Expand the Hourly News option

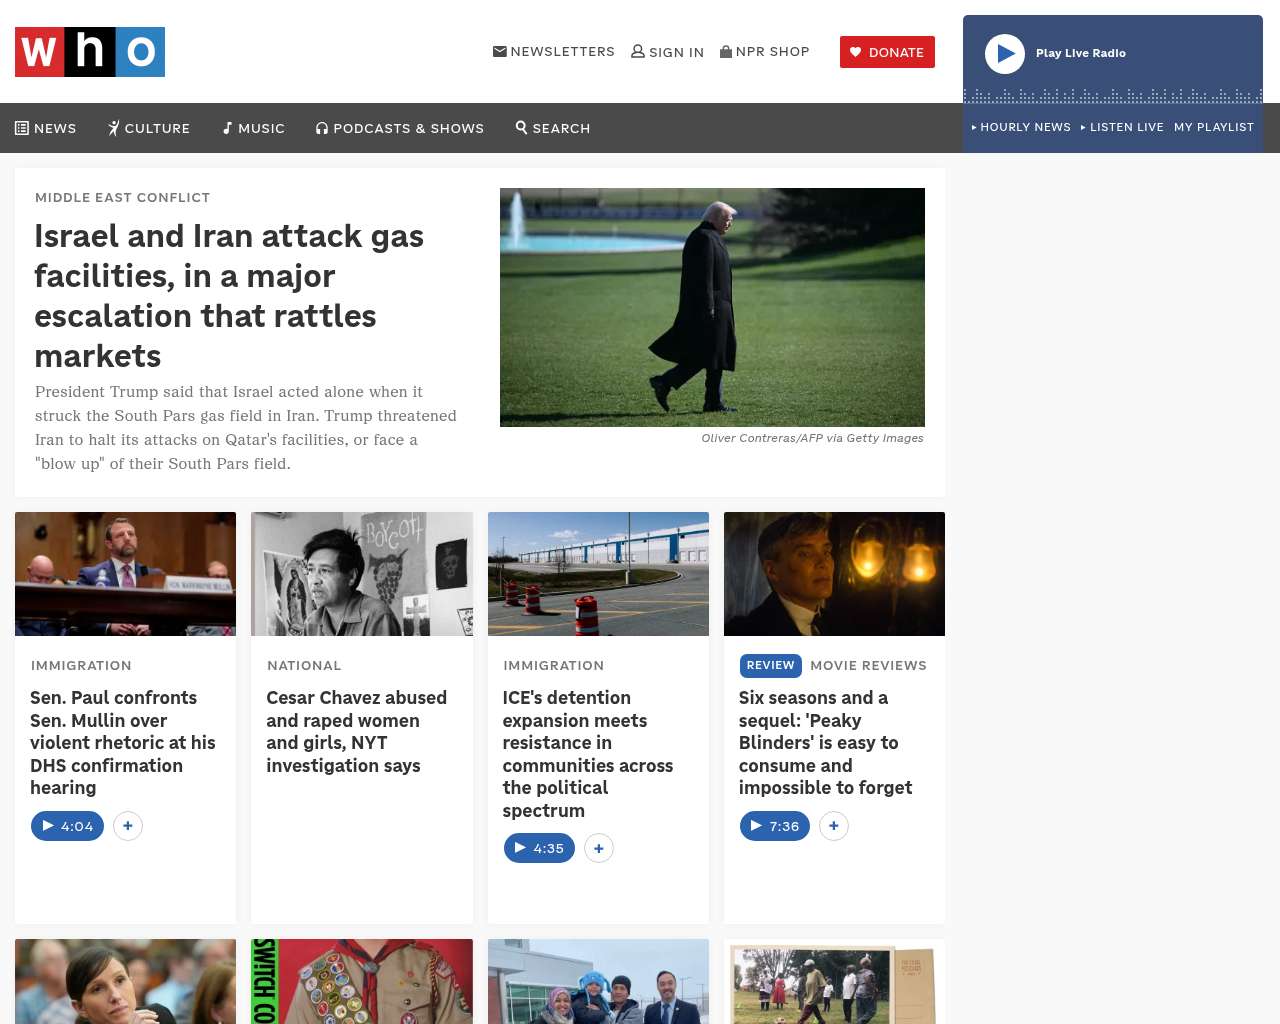click(1021, 127)
